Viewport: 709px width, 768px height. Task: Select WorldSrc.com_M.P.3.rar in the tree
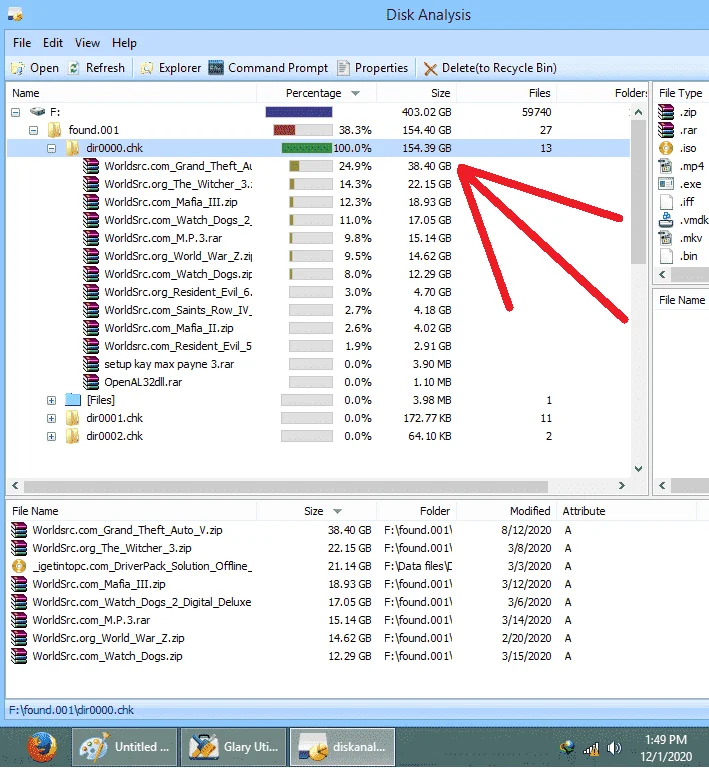163,238
